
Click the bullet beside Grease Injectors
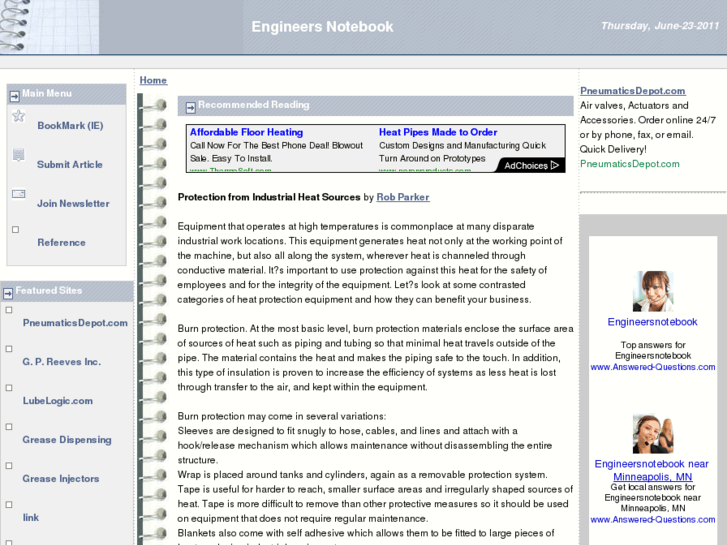(9, 466)
